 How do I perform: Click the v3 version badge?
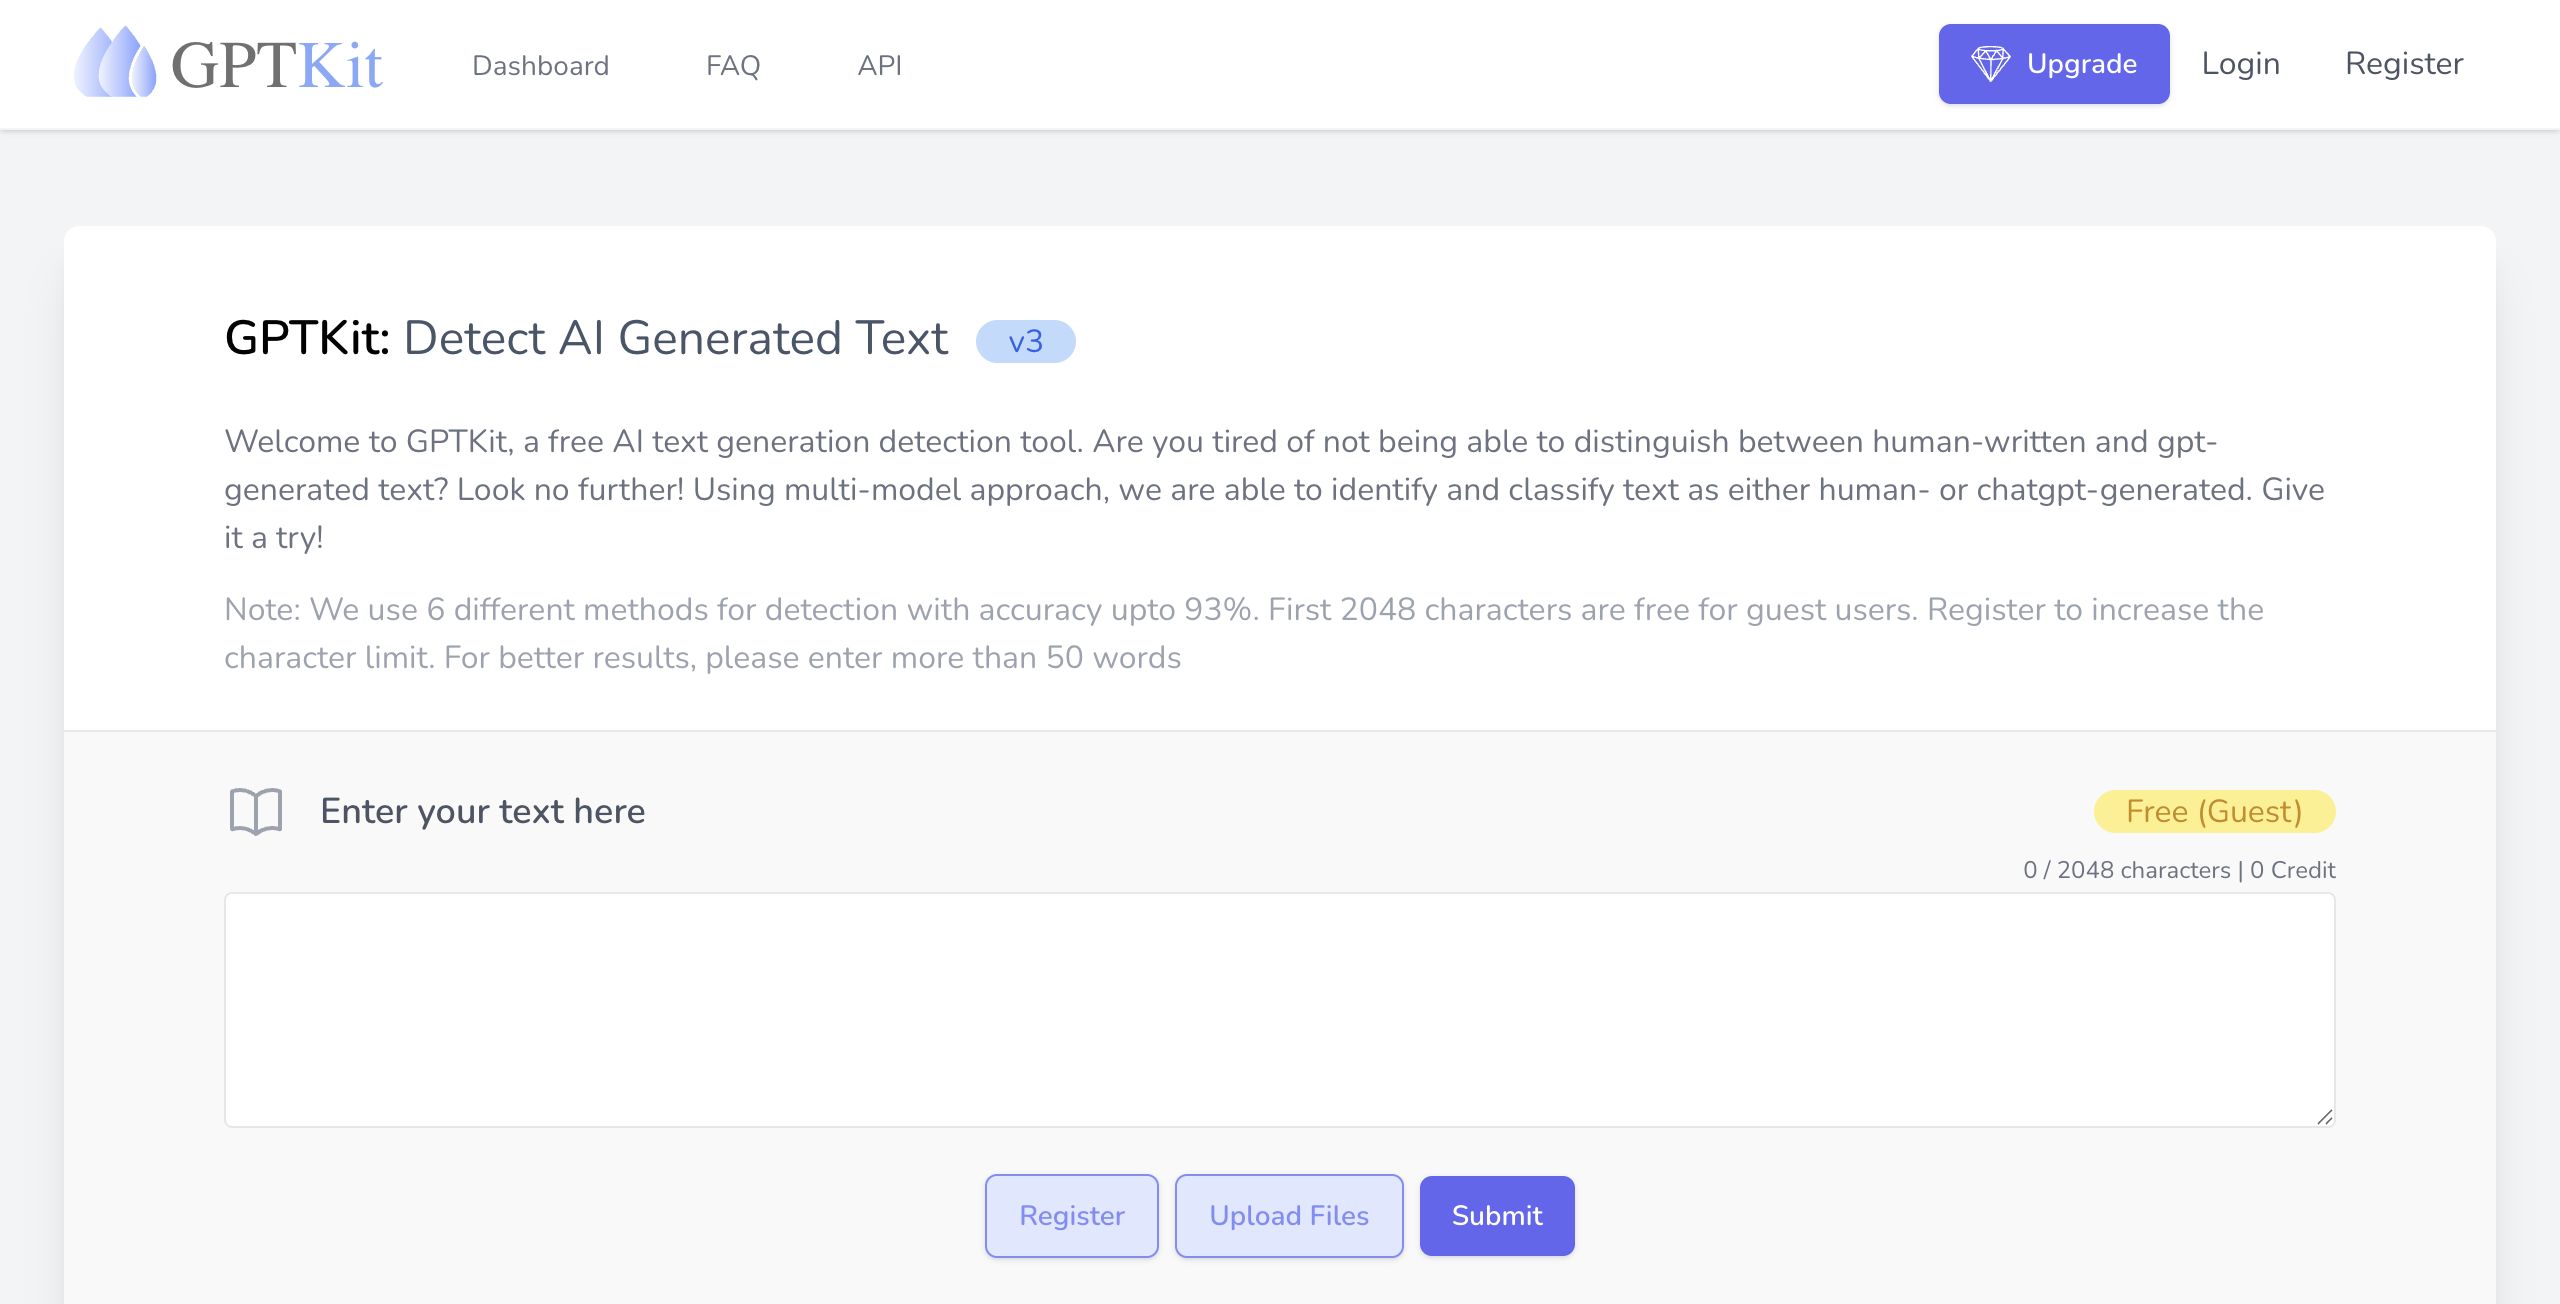point(1025,341)
